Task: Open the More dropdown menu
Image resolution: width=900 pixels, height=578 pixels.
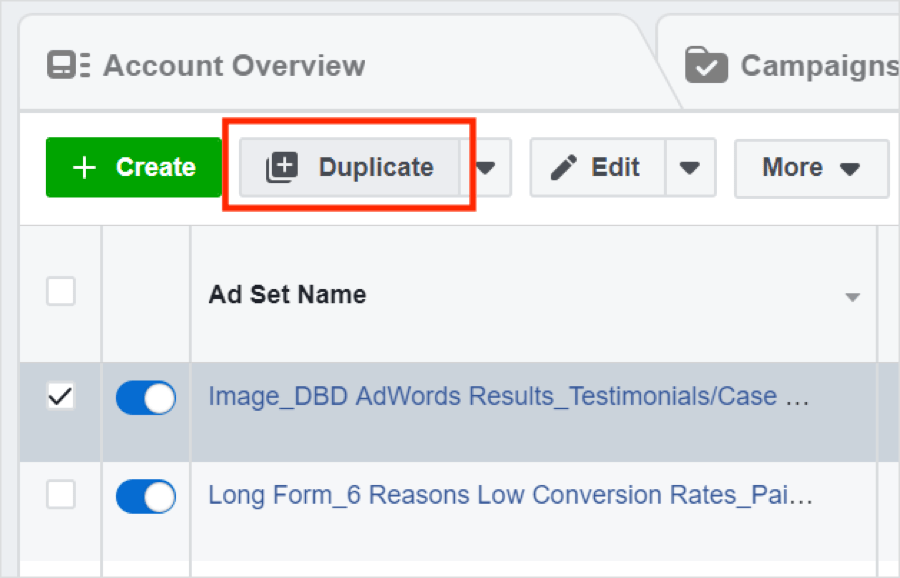Action: click(811, 167)
